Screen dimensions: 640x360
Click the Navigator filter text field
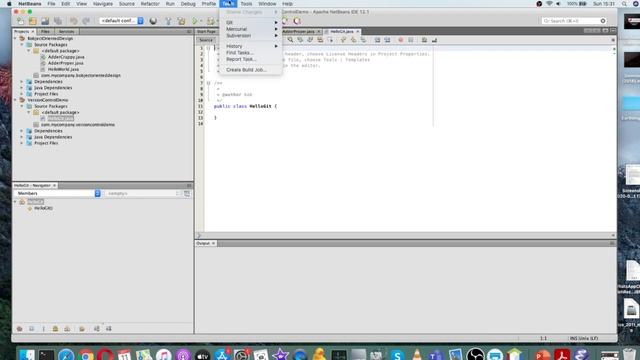click(x=143, y=193)
